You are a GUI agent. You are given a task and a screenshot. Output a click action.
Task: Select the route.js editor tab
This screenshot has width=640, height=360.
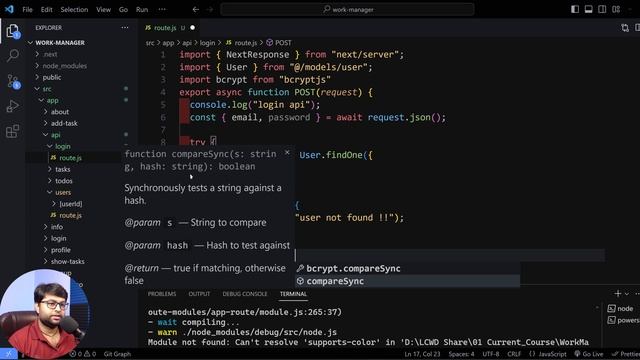tap(165, 28)
